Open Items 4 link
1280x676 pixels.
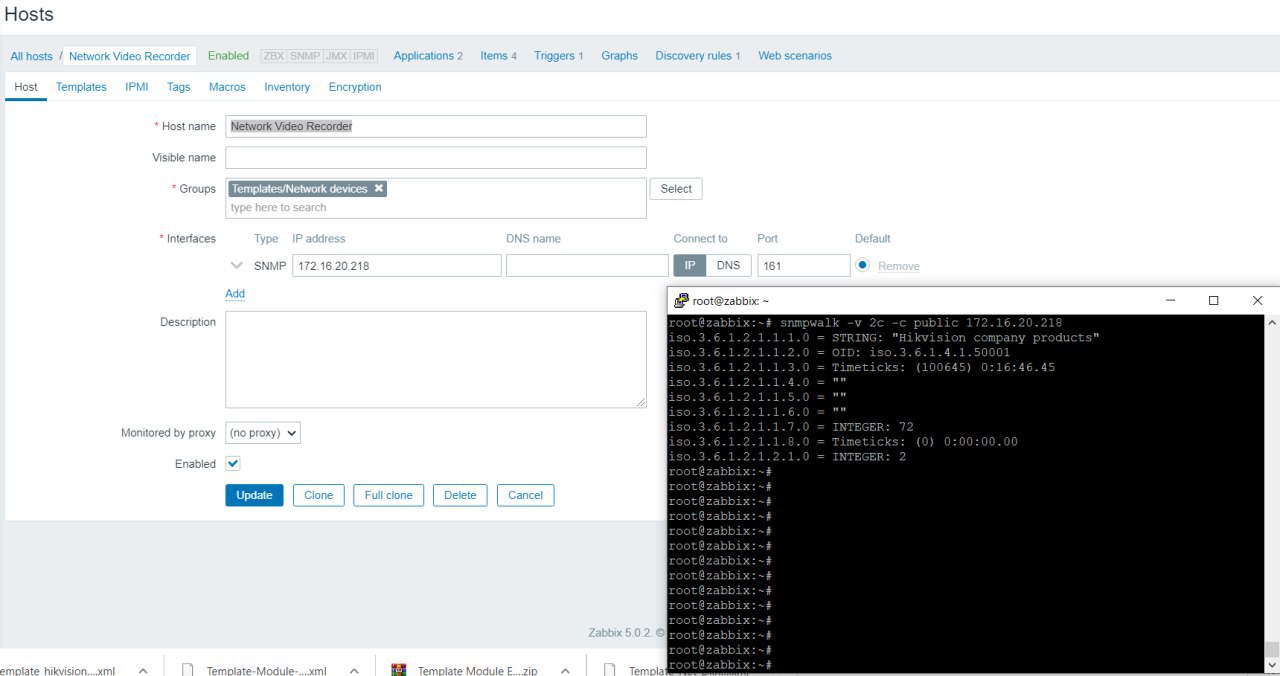(498, 56)
